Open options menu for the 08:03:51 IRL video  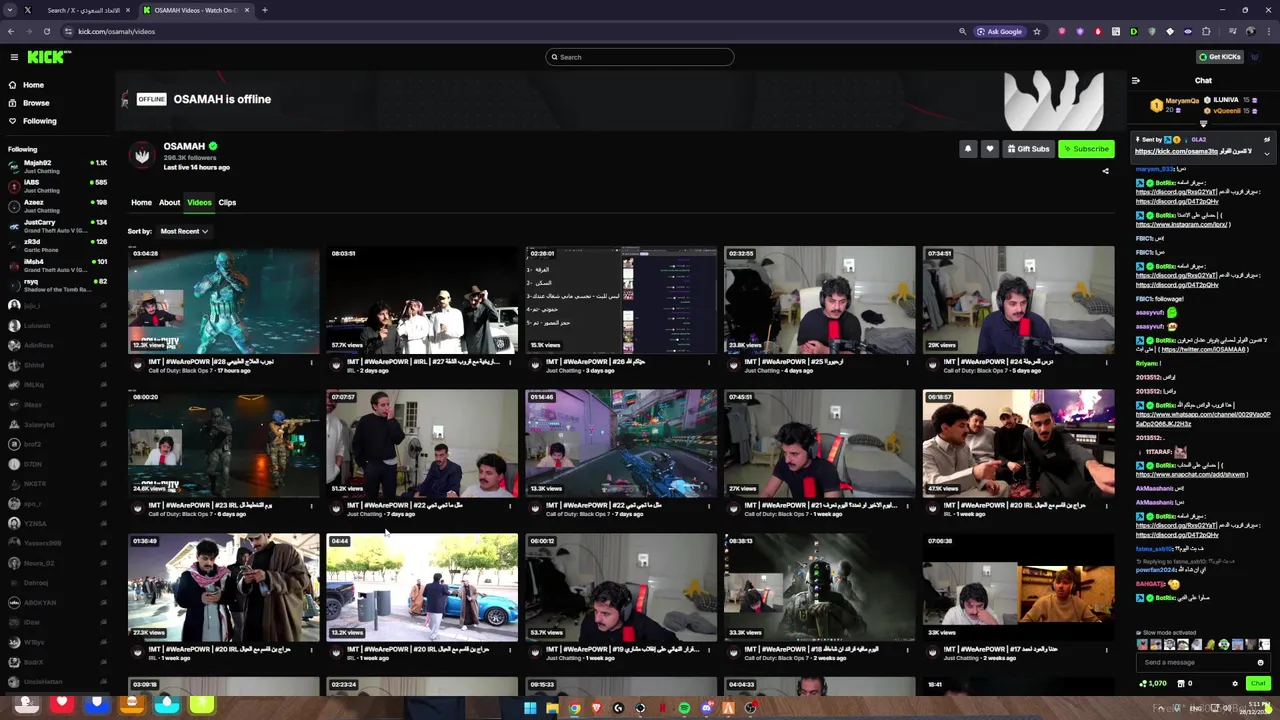coord(510,363)
